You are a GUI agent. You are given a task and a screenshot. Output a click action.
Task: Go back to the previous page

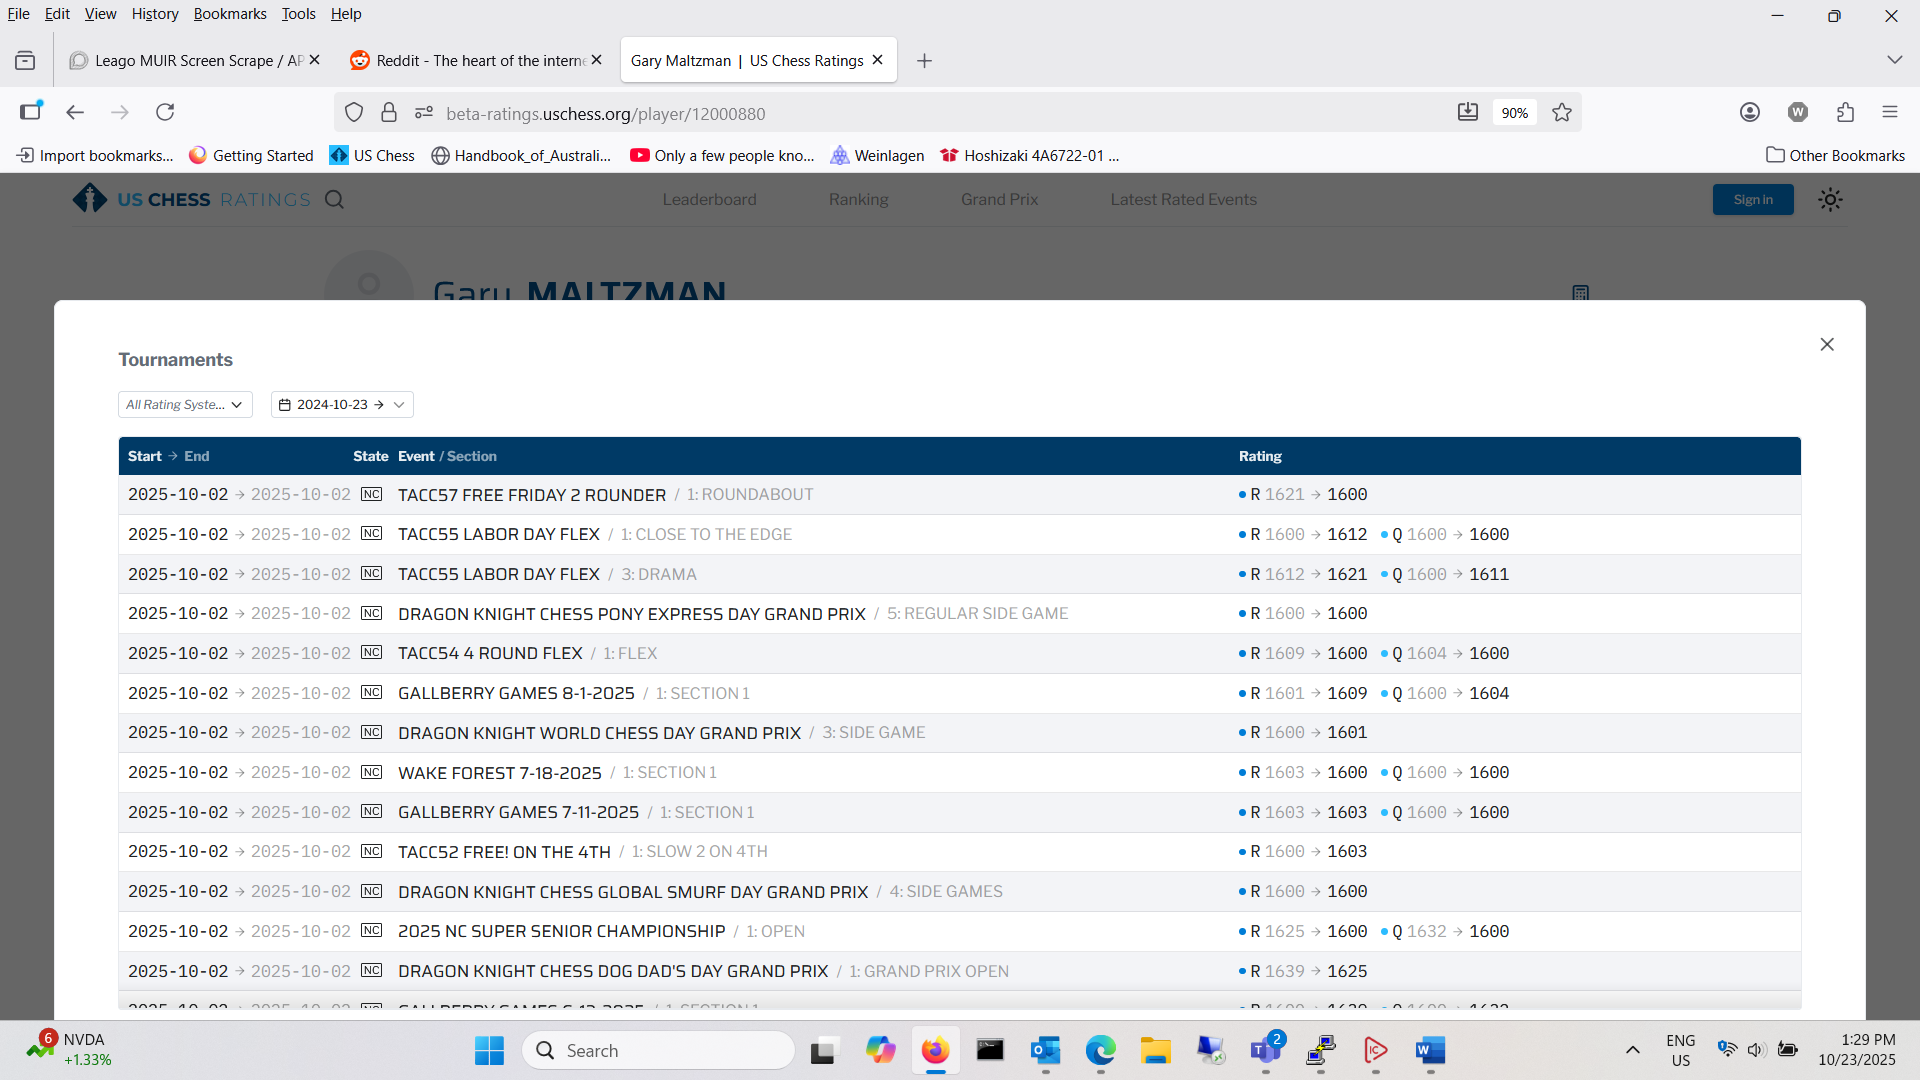(75, 112)
